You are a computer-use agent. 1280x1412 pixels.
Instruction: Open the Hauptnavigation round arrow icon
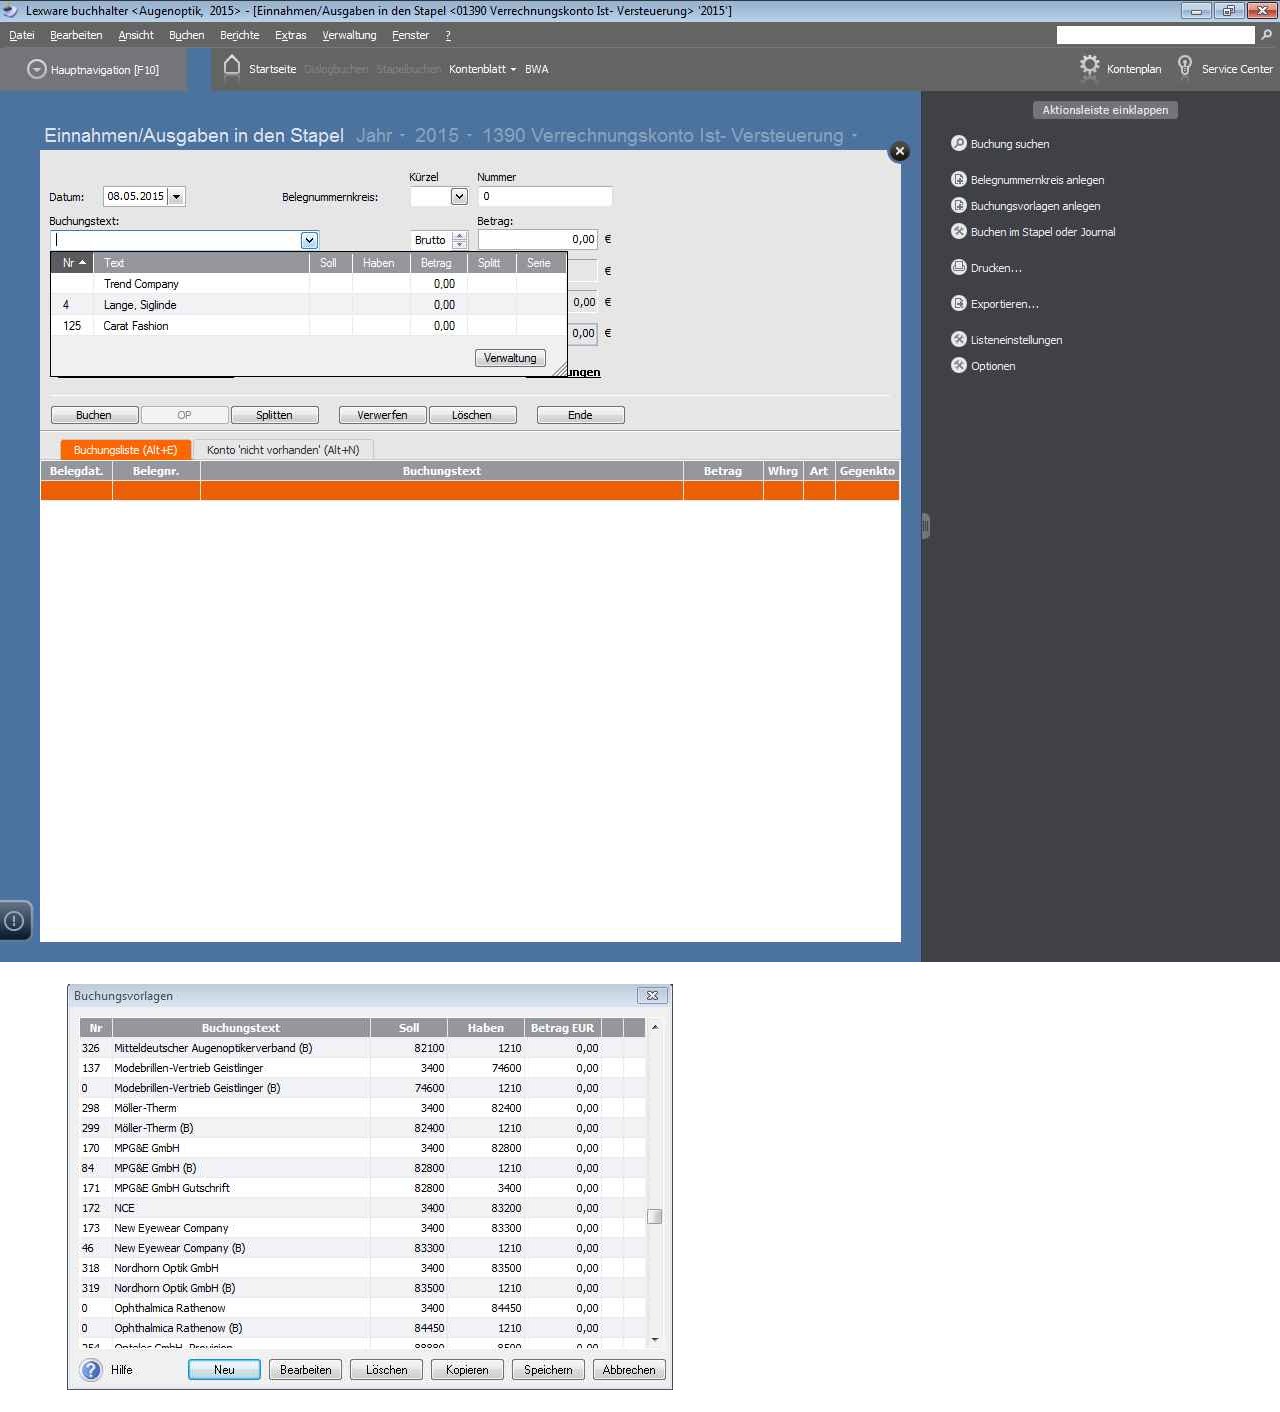37,69
